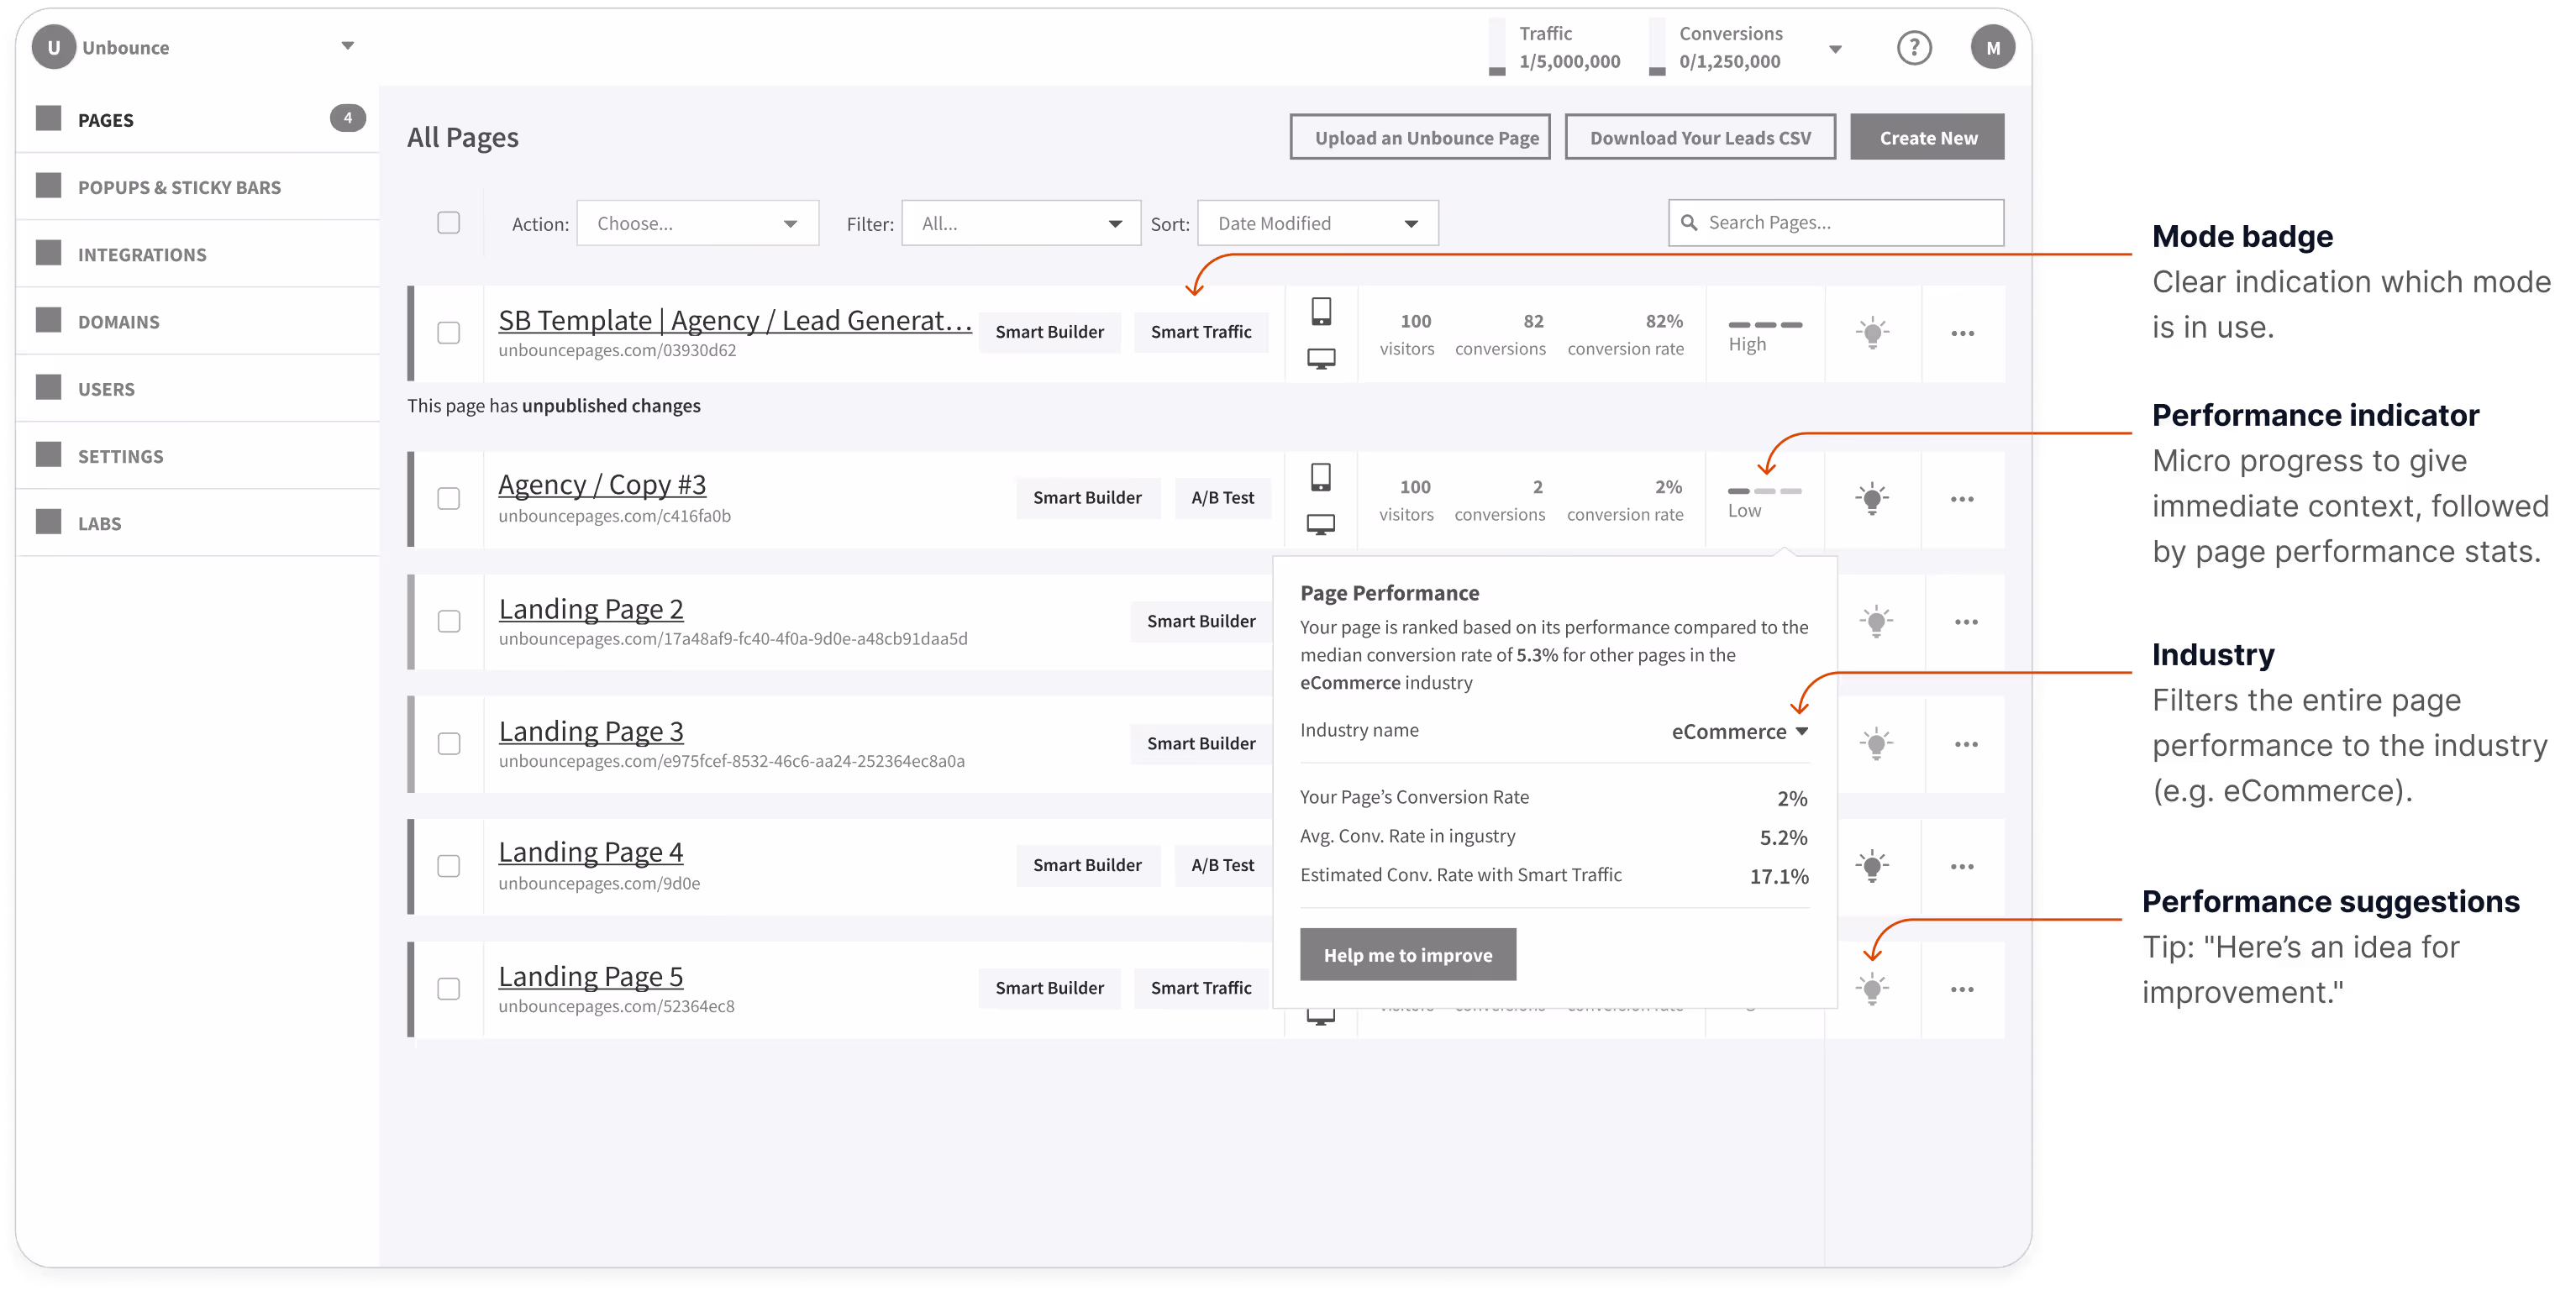Open more options menu for Landing Page 5
This screenshot has height=1291, width=2576.
point(1962,990)
